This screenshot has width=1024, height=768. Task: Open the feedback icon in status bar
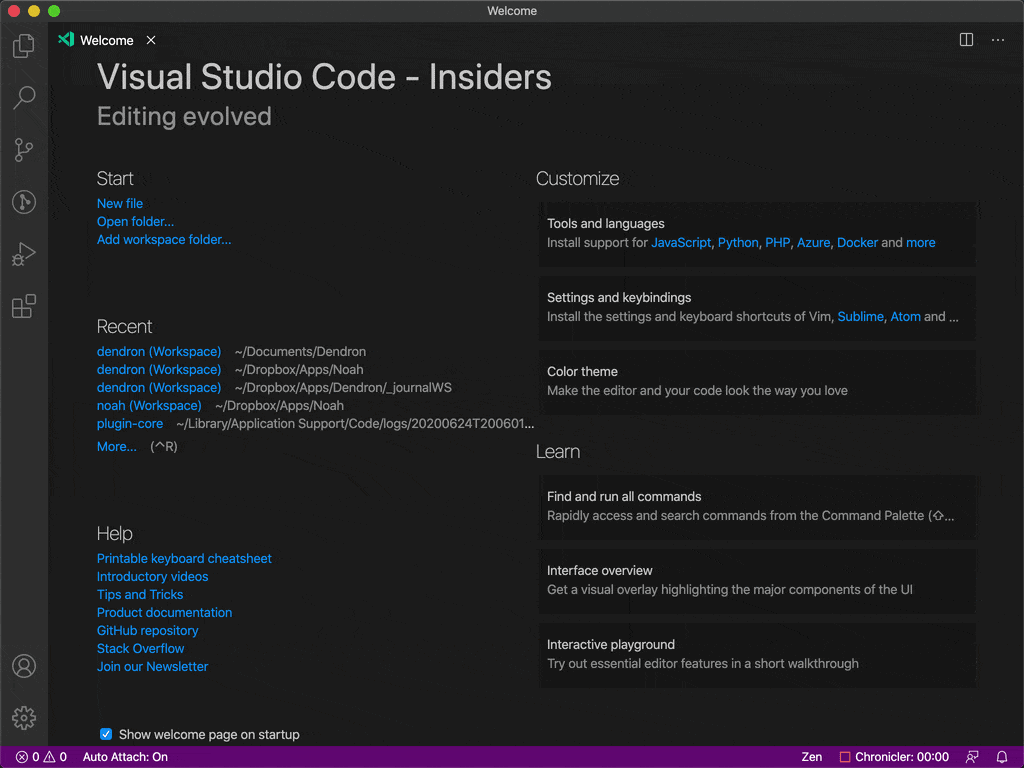coord(972,757)
